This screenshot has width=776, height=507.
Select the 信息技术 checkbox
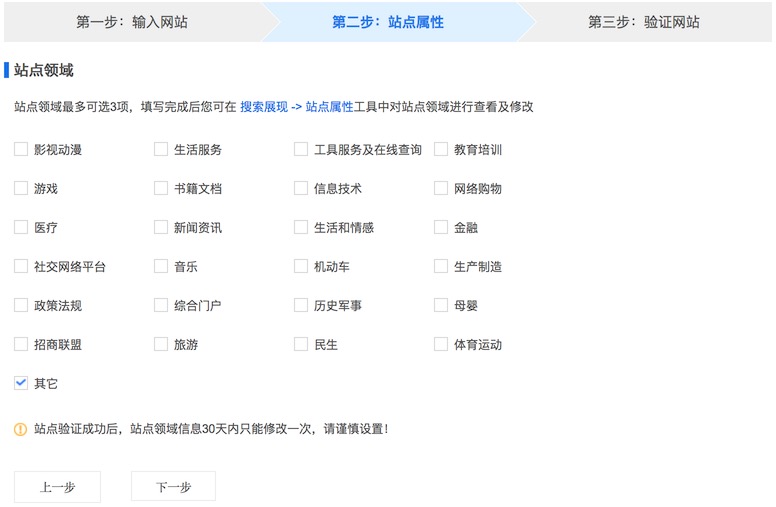pyautogui.click(x=301, y=188)
